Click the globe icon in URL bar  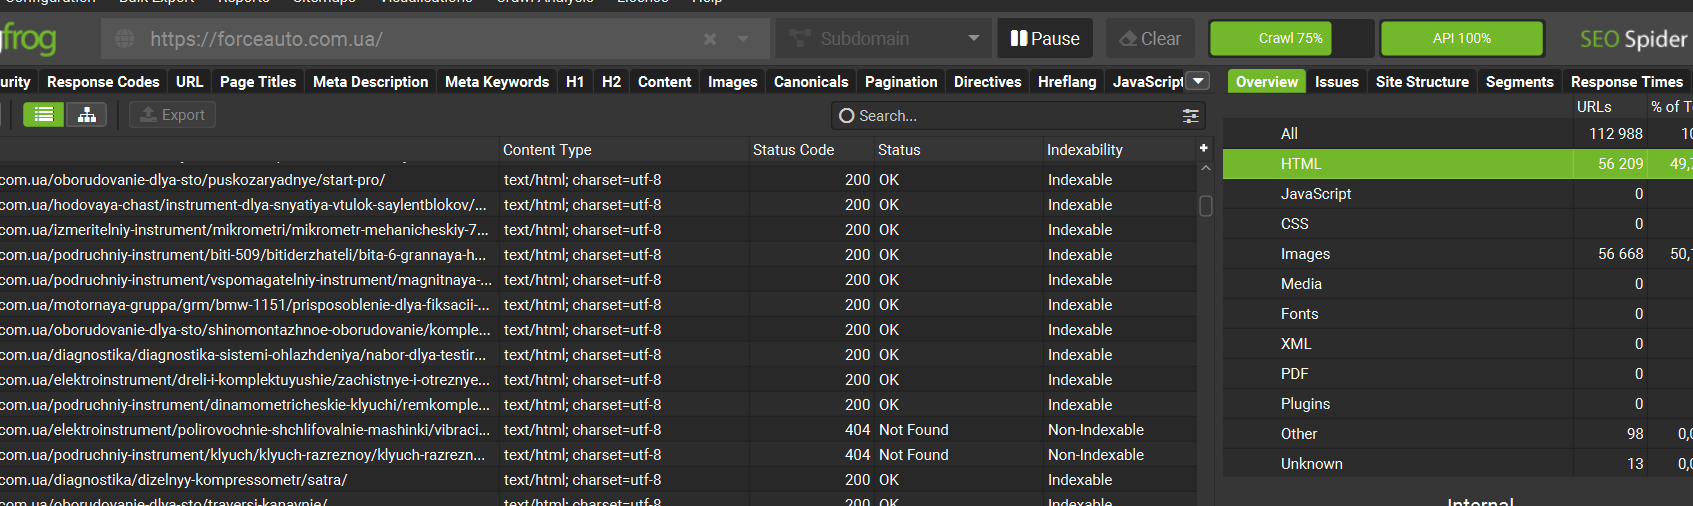coord(125,39)
